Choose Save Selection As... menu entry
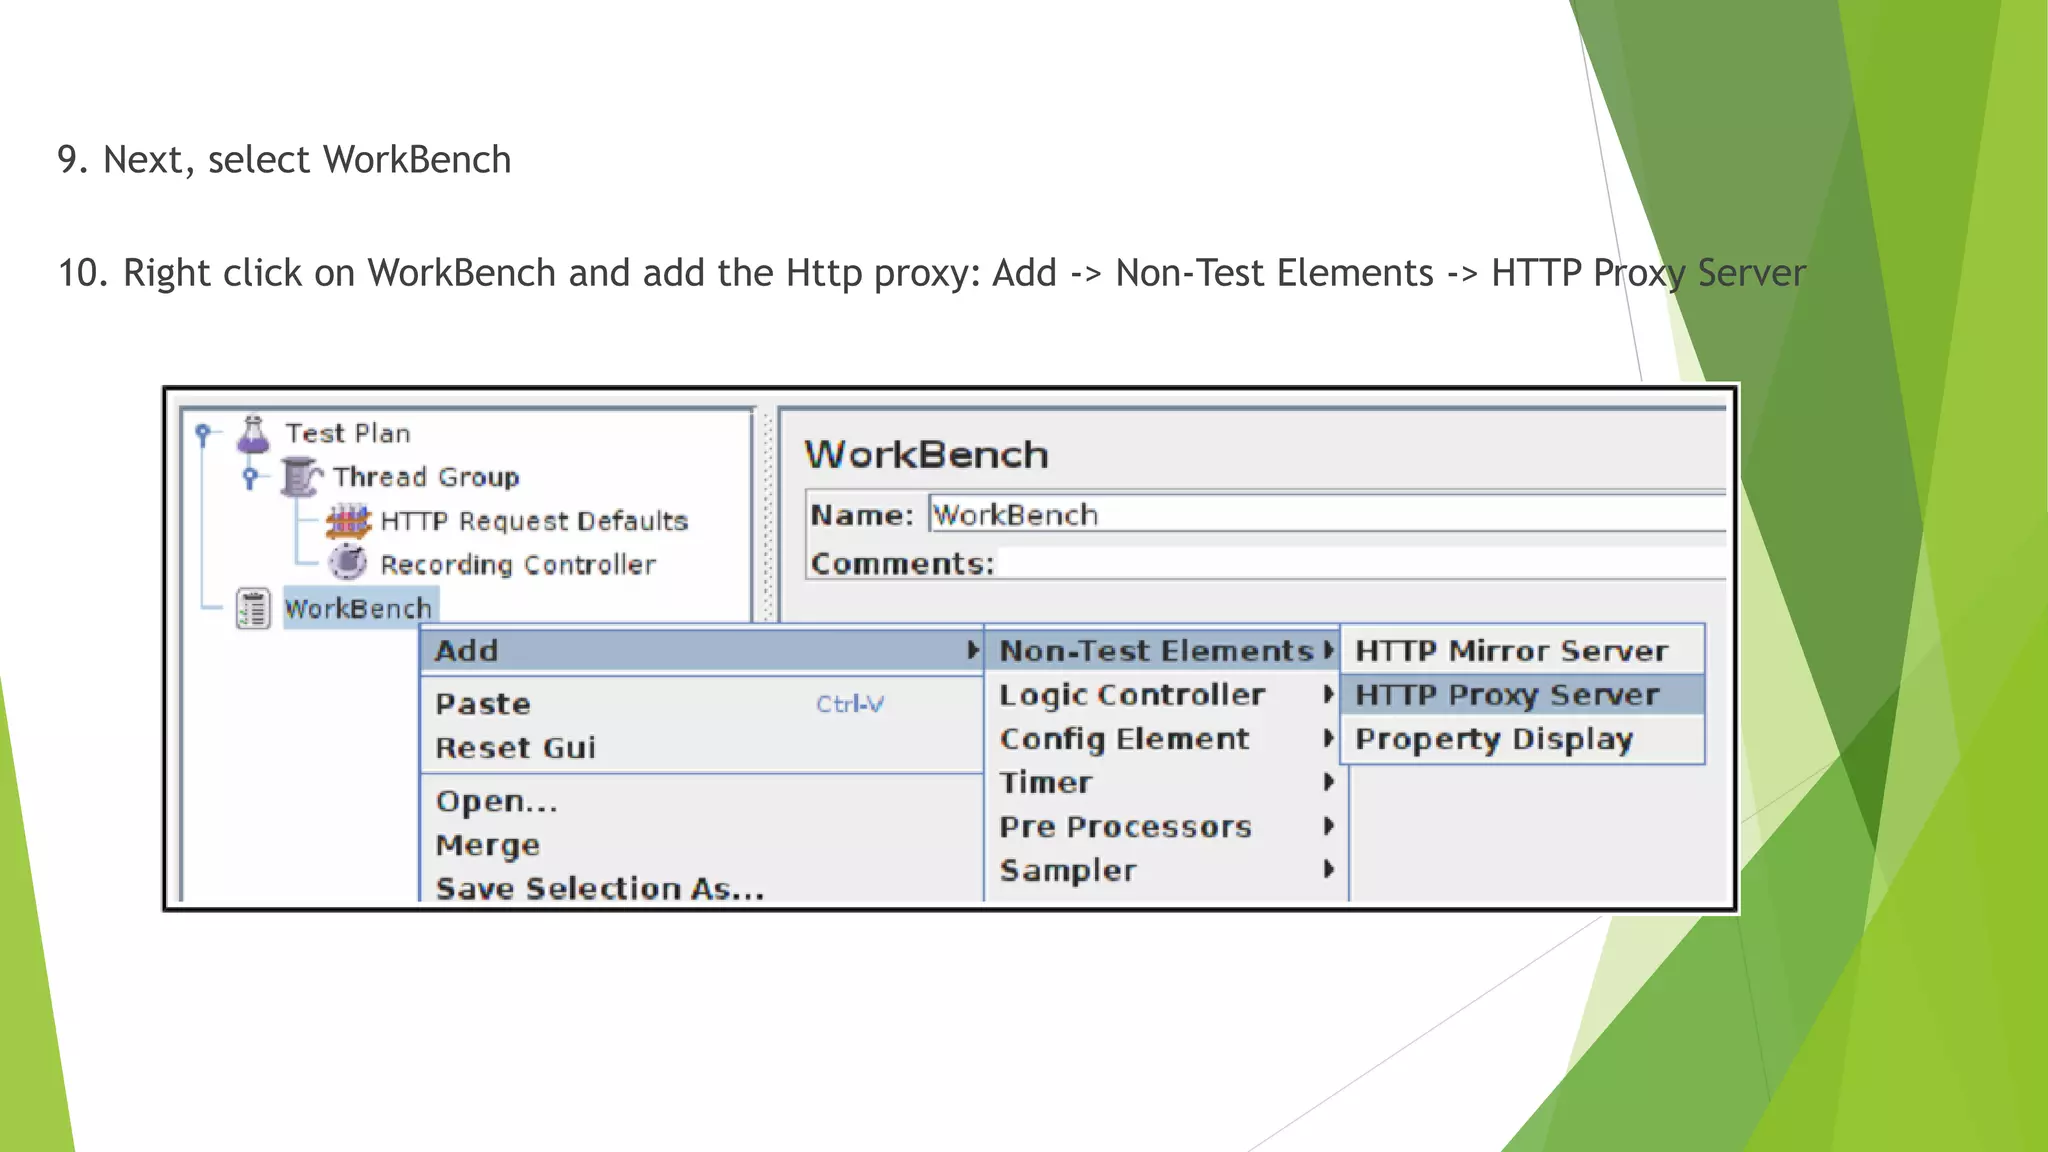Image resolution: width=2048 pixels, height=1152 pixels. 702,888
